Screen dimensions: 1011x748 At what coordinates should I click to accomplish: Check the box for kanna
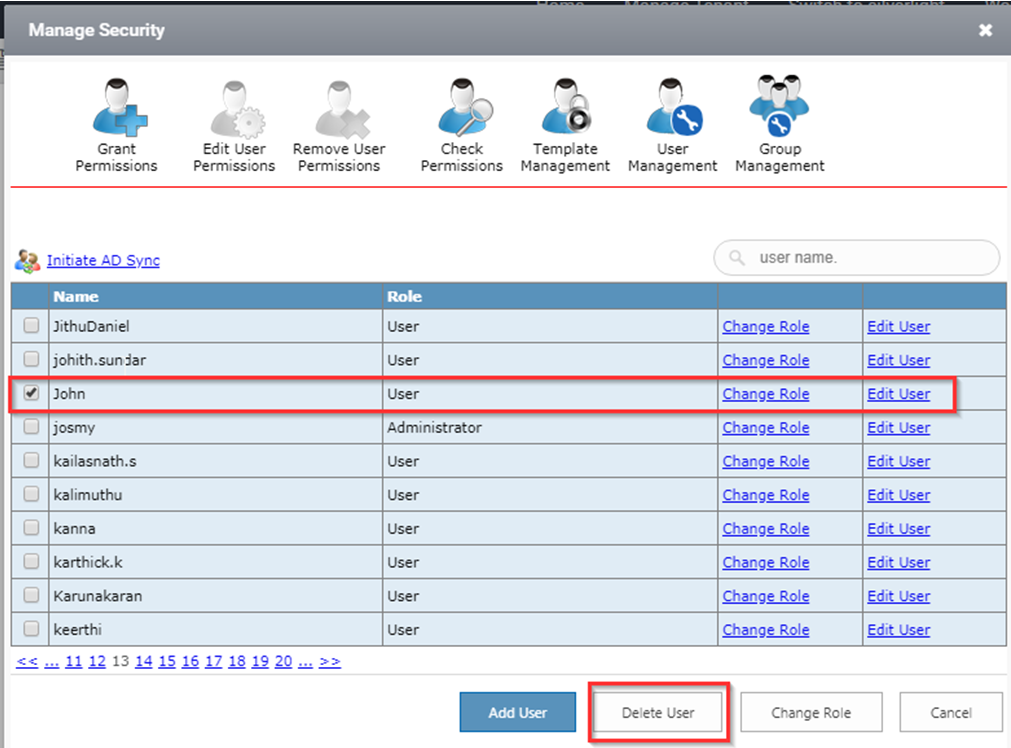click(x=31, y=527)
